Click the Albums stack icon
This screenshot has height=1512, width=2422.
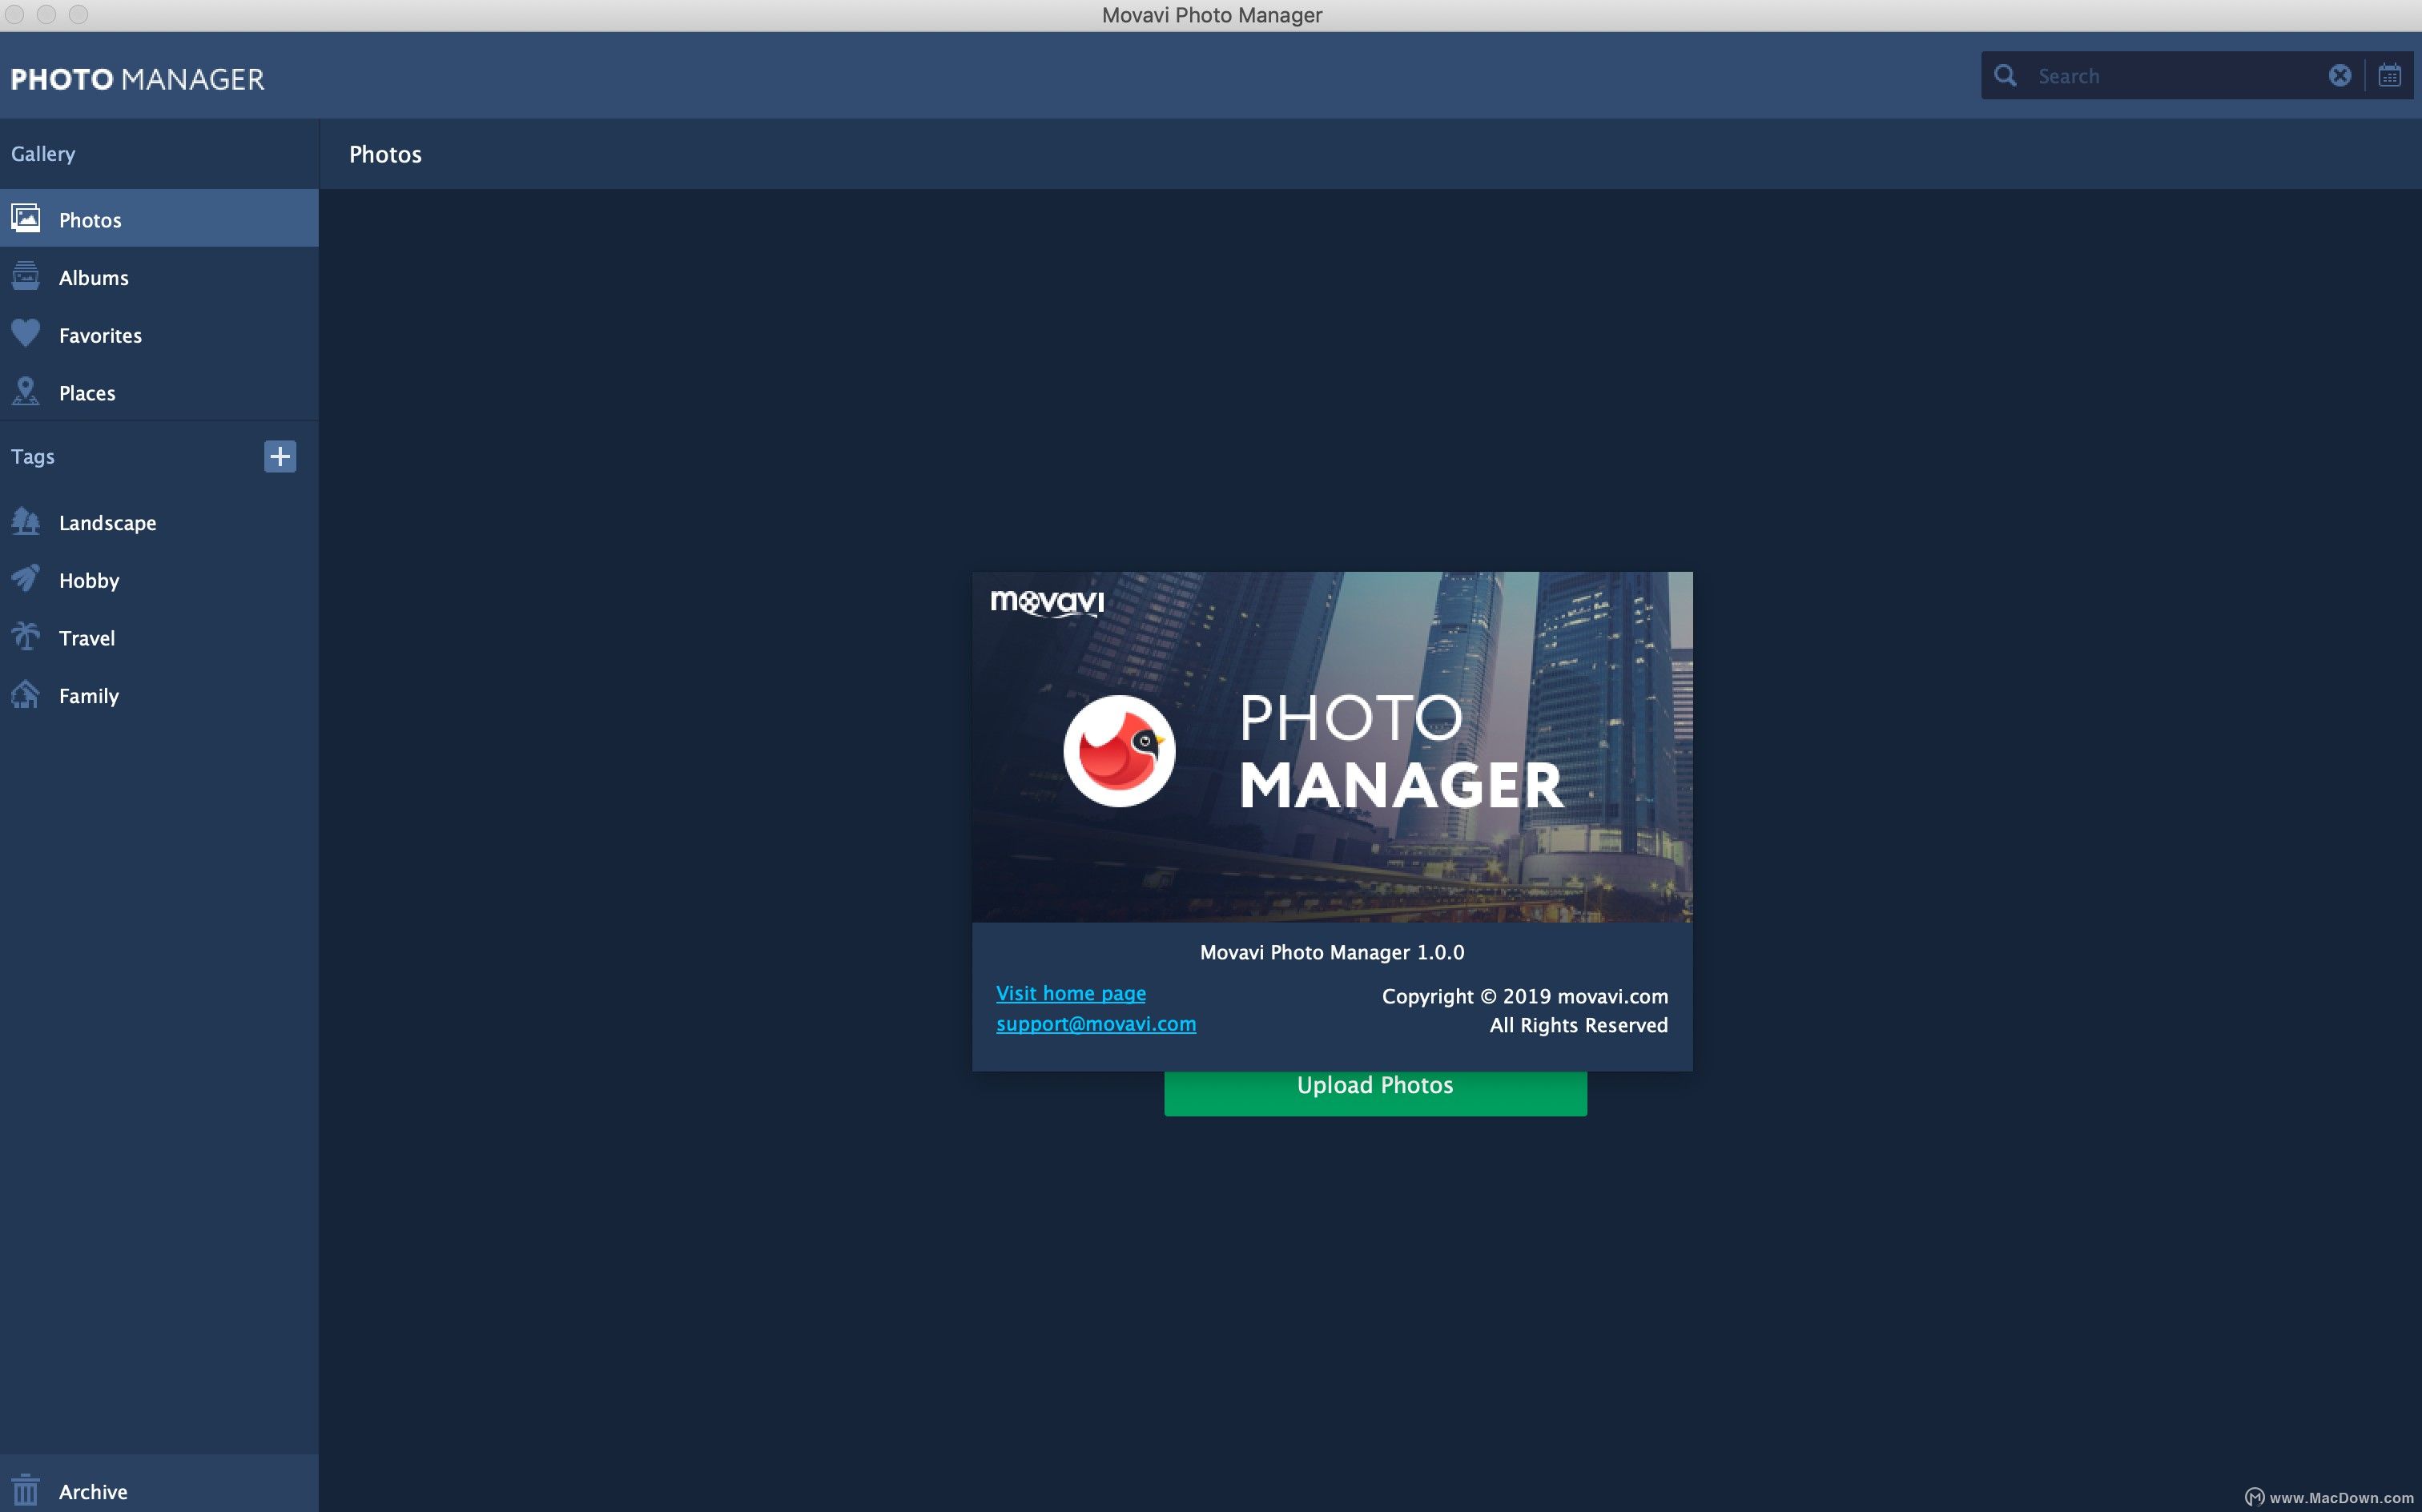[26, 276]
